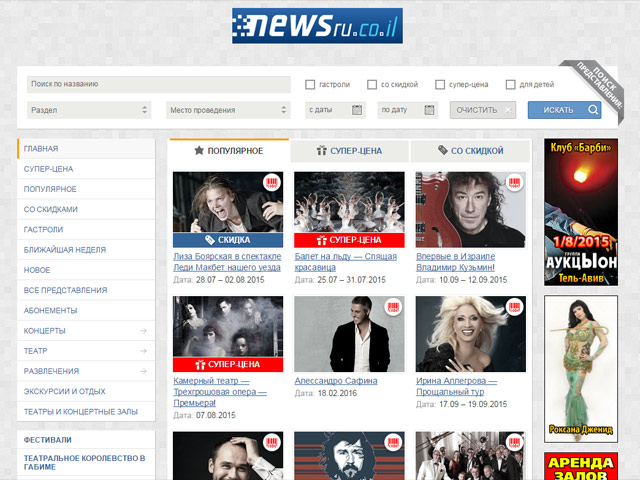Open 'Балет на льду — Спящая красавица' link
The height and width of the screenshot is (480, 640).
click(x=346, y=262)
